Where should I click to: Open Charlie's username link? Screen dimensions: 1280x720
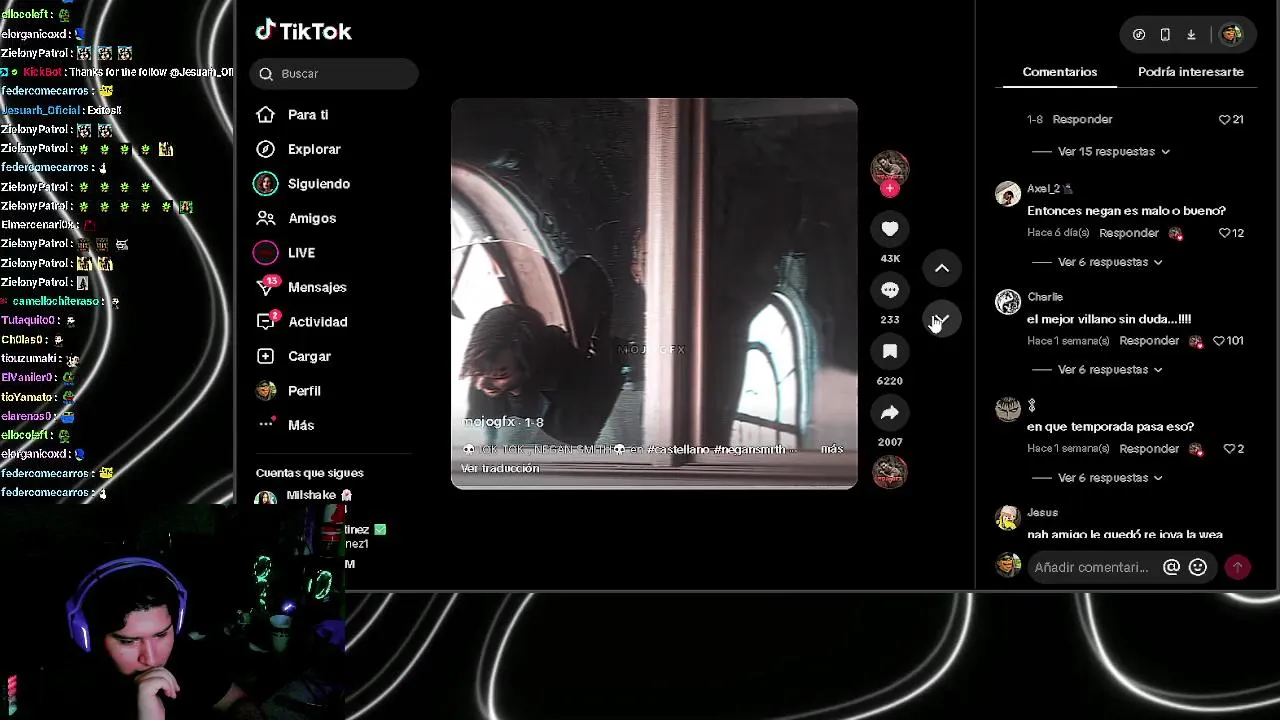point(1045,297)
